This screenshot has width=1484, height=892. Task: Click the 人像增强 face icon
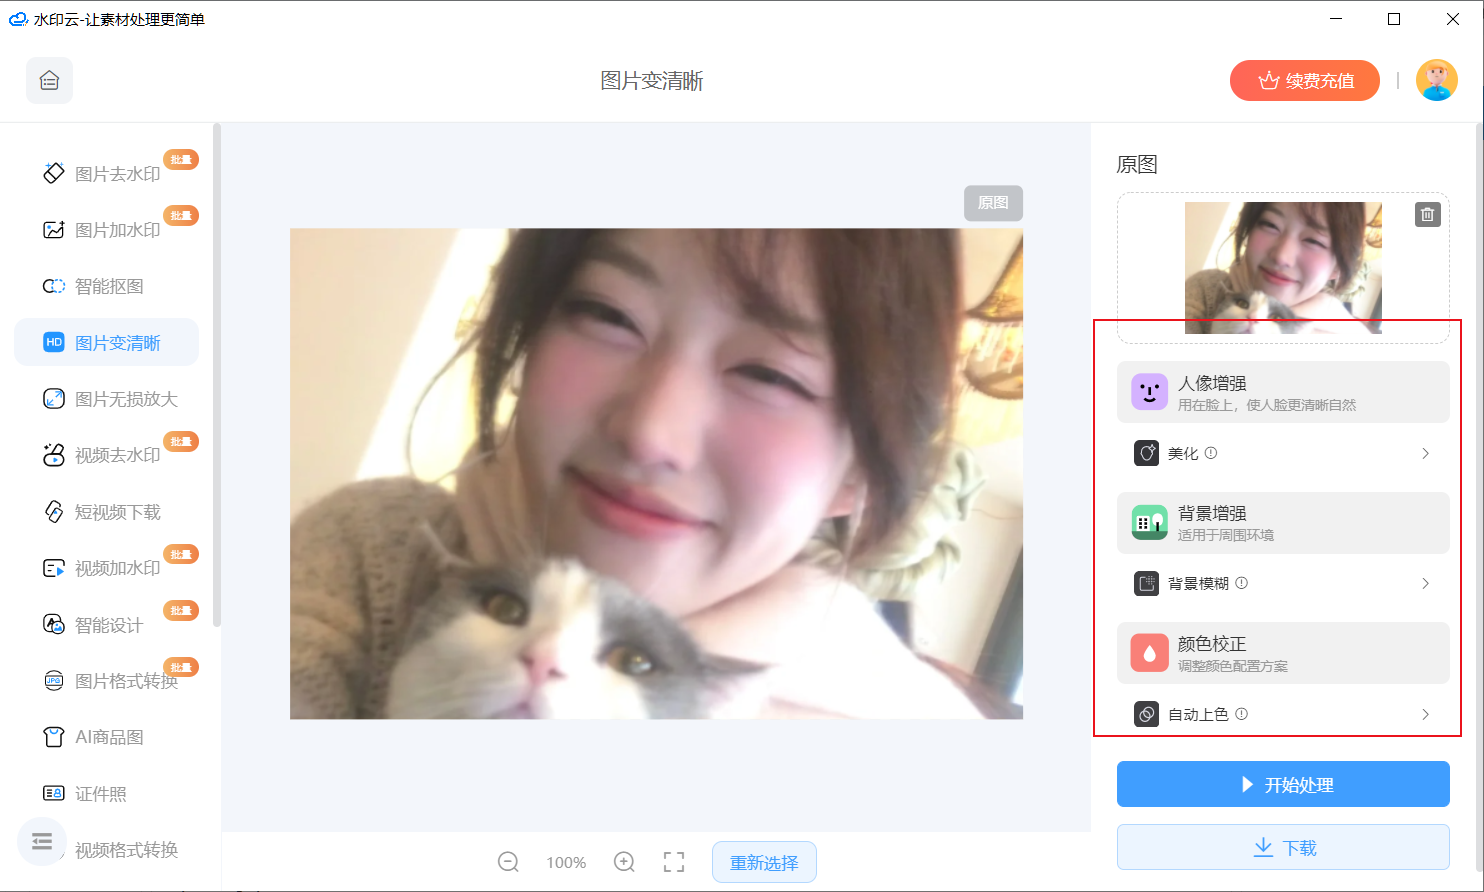[1149, 392]
